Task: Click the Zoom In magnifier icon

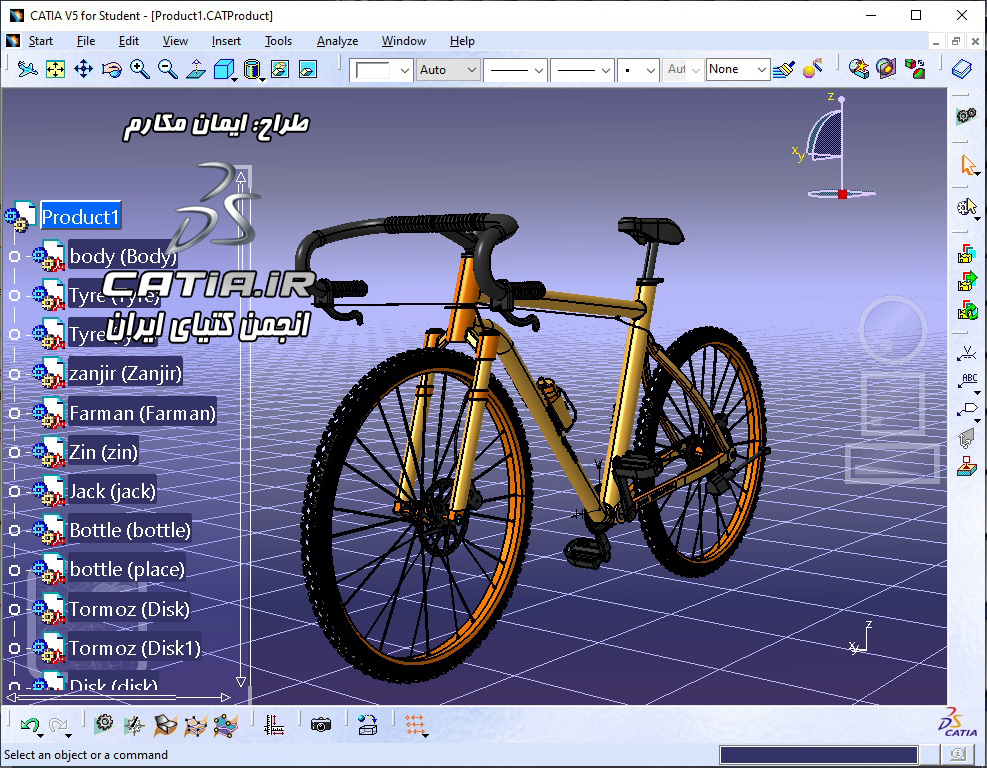Action: coord(140,69)
